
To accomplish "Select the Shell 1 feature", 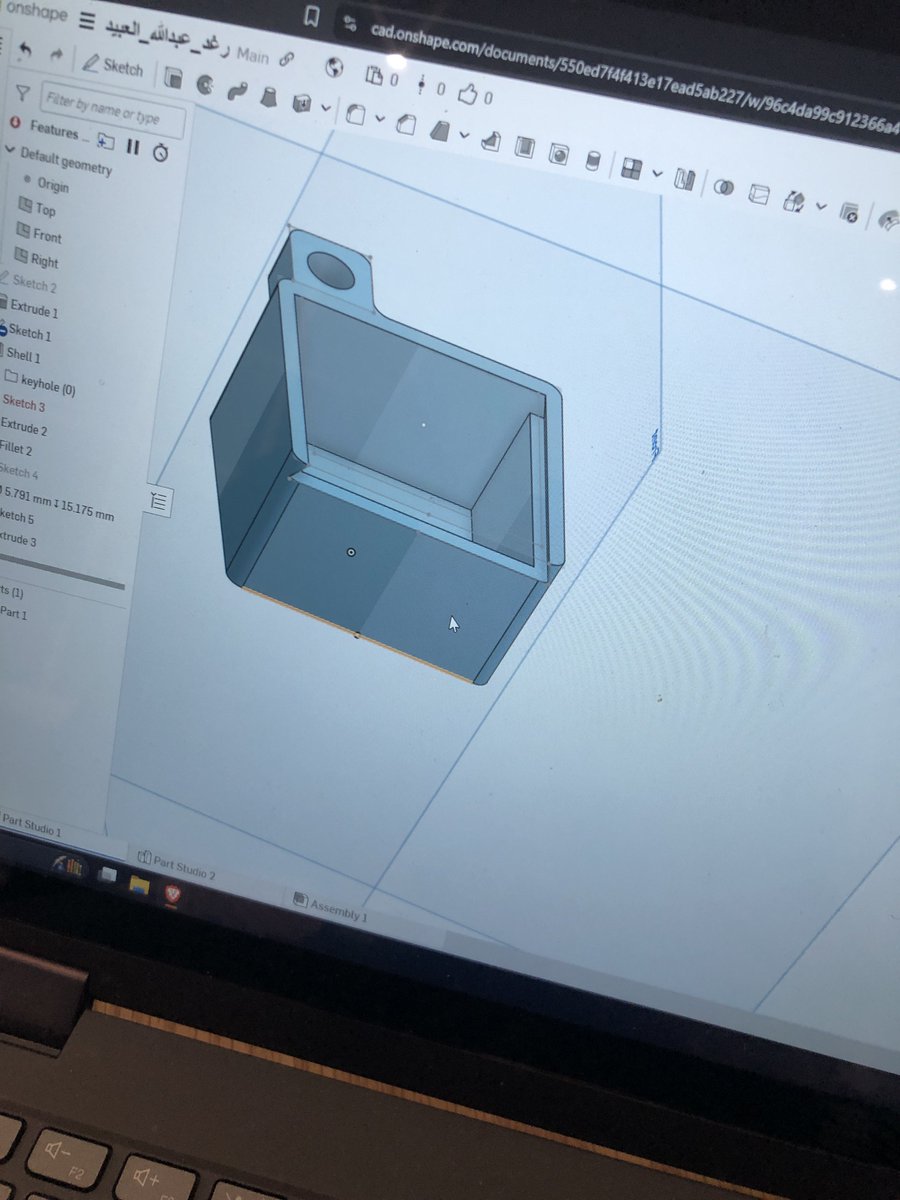I will tap(23, 356).
